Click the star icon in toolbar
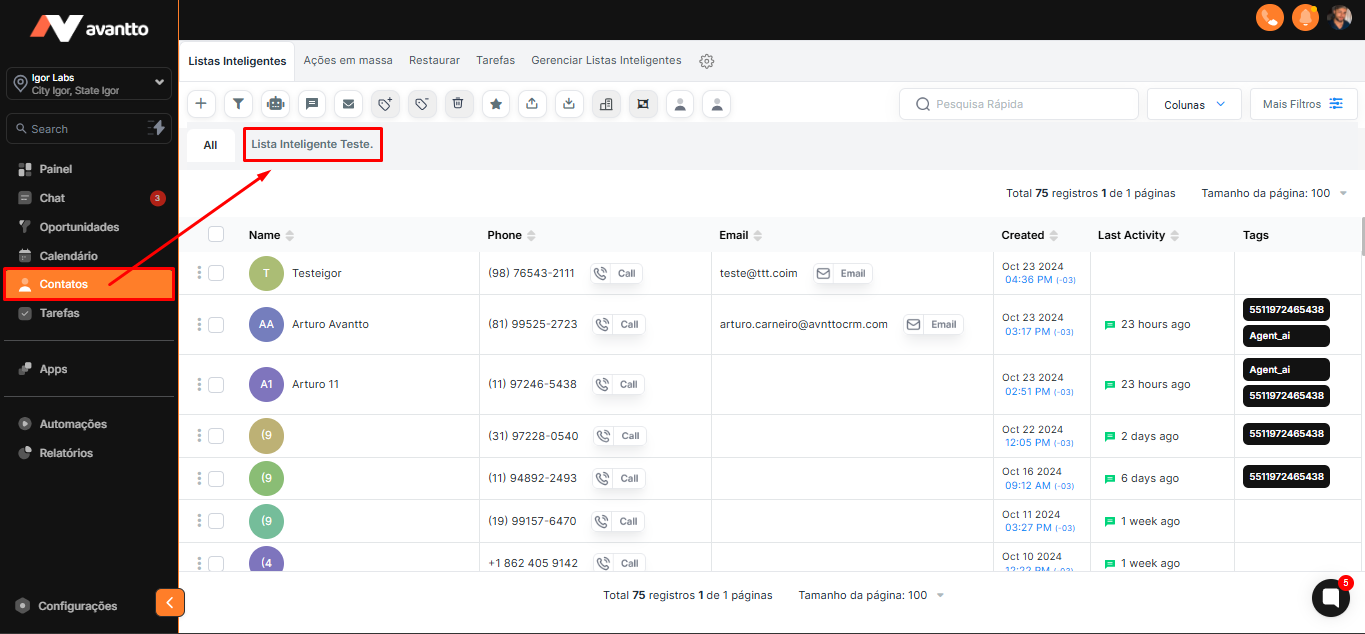The width and height of the screenshot is (1365, 634). pos(495,104)
